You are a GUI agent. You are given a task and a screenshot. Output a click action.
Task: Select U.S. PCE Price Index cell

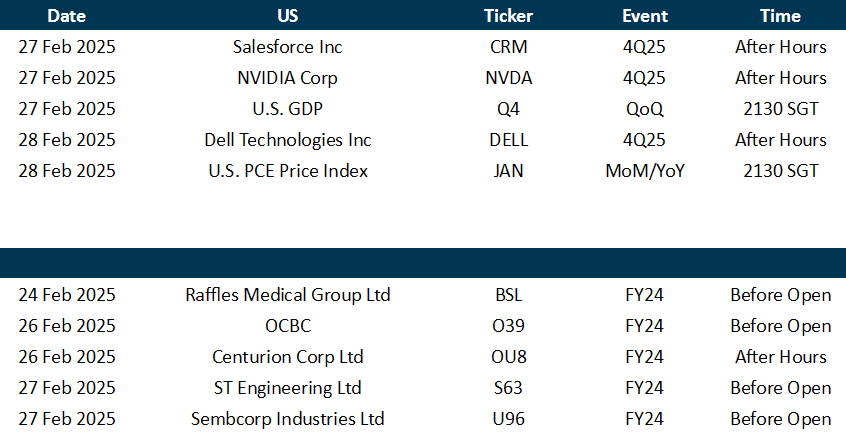(x=288, y=171)
